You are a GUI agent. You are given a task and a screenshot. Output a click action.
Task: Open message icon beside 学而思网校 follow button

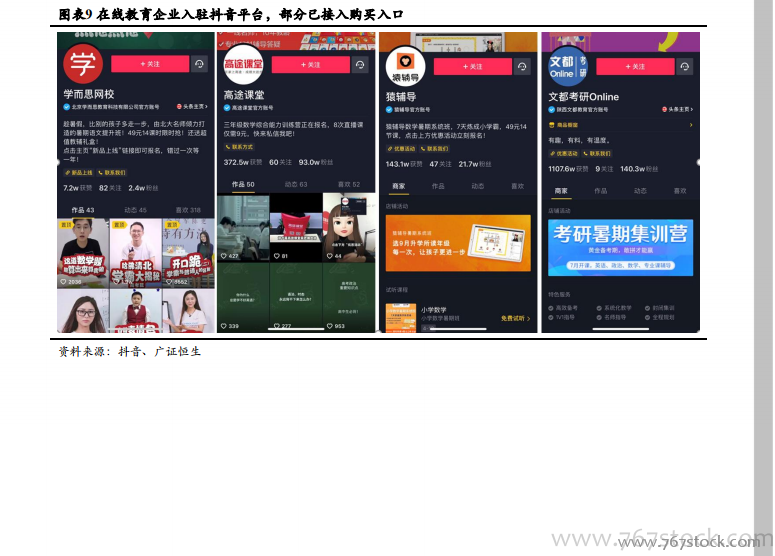click(x=199, y=64)
